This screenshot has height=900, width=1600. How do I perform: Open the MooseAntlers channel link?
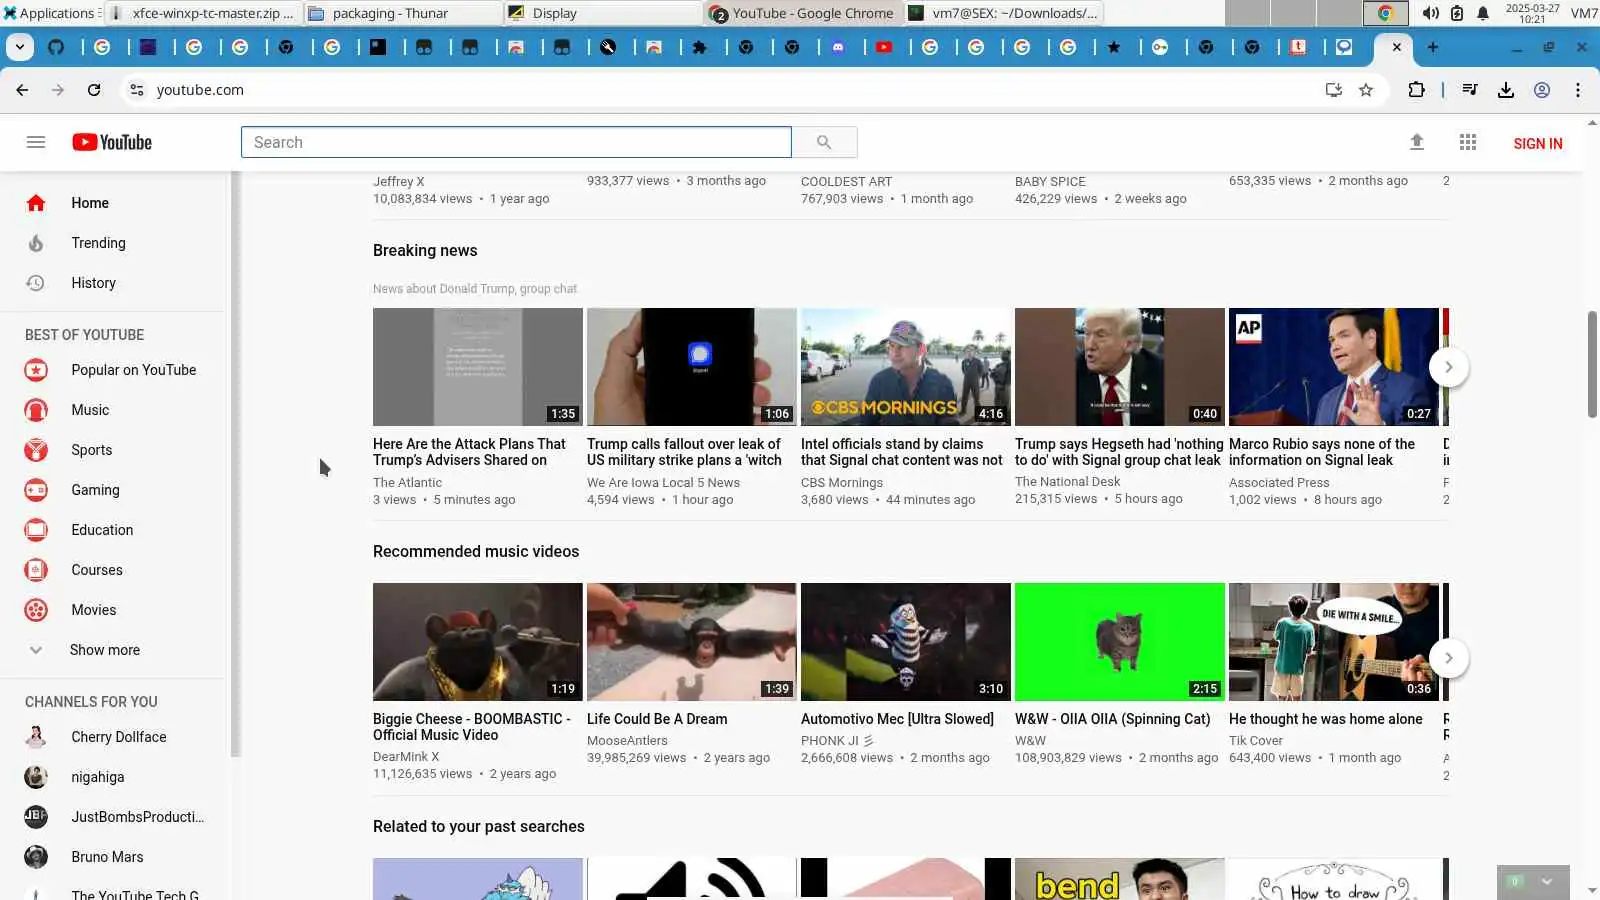tap(627, 741)
